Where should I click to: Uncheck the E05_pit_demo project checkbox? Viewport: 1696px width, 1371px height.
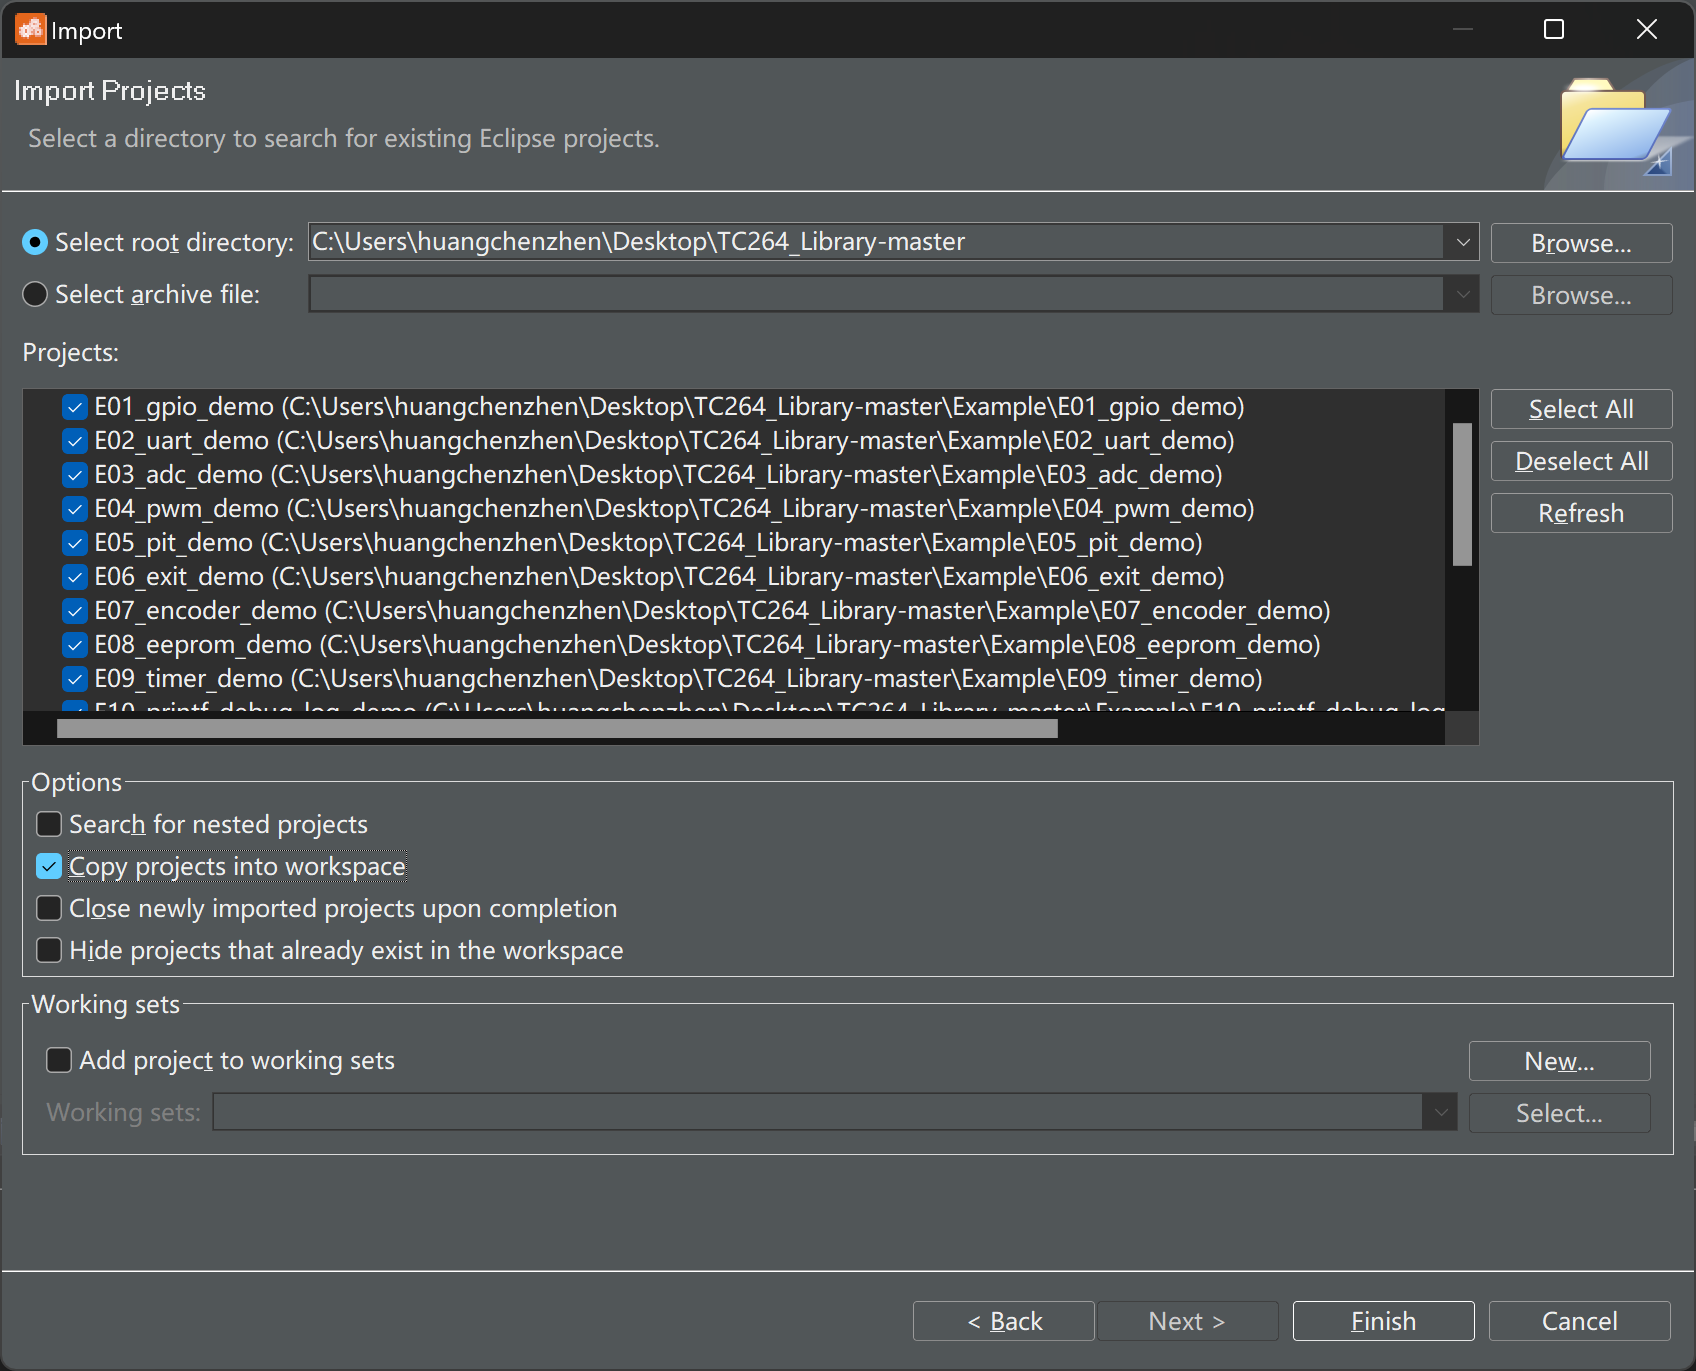point(75,543)
